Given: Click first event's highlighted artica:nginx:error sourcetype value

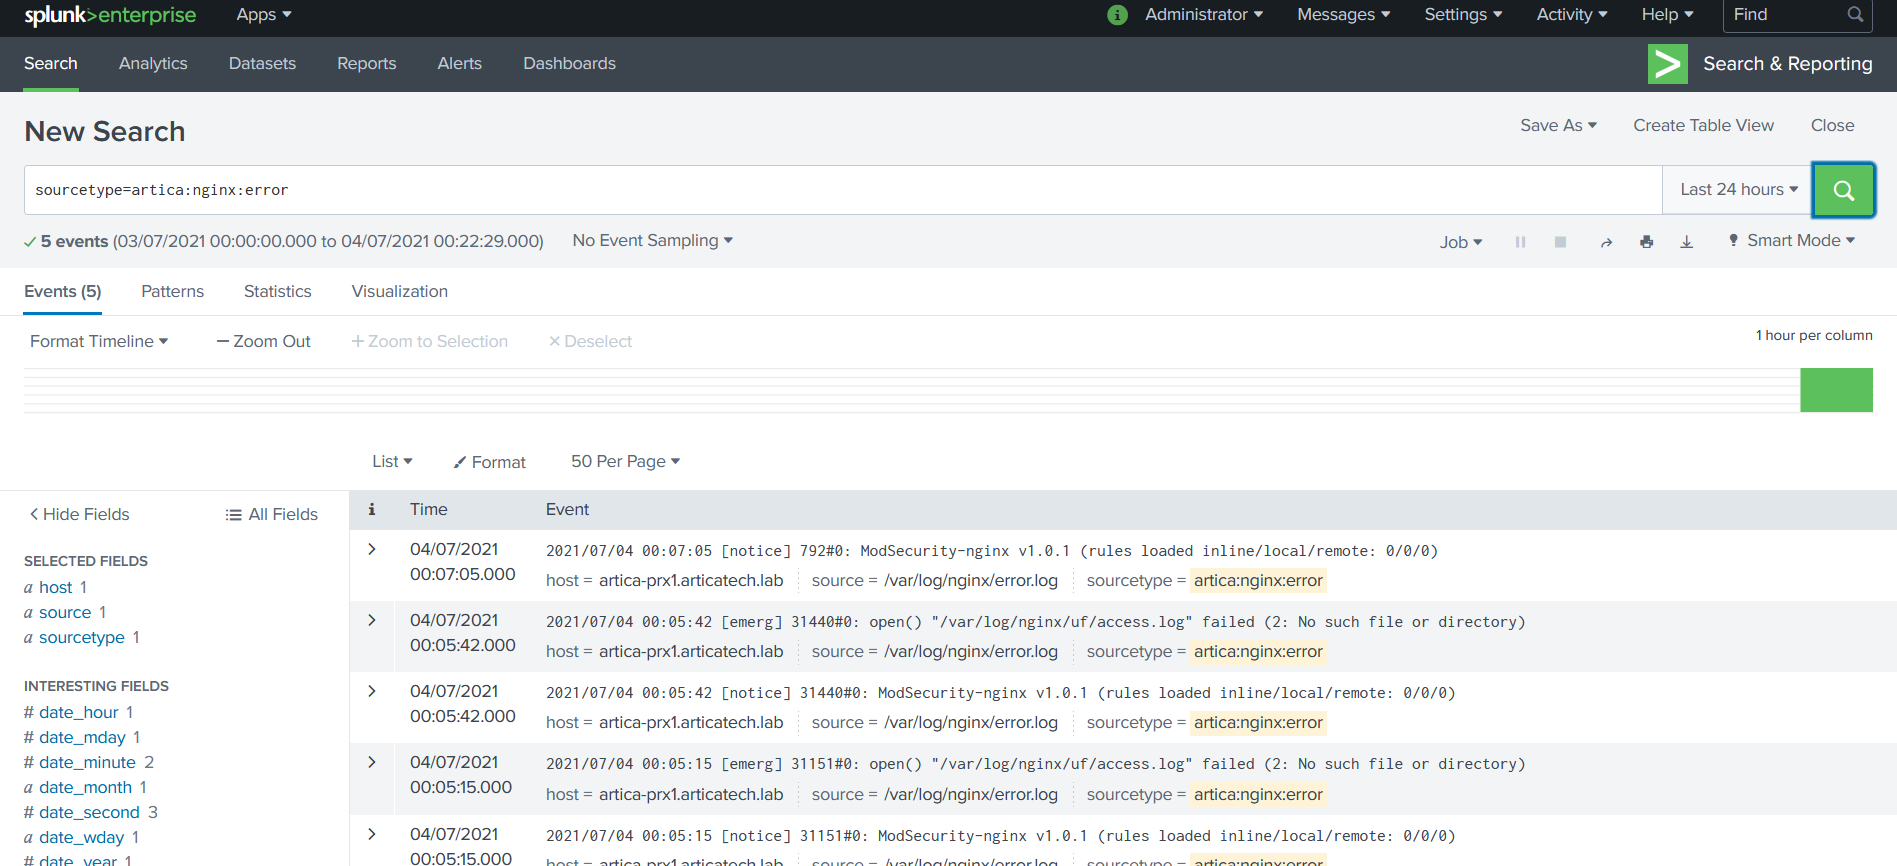Looking at the screenshot, I should coord(1258,580).
